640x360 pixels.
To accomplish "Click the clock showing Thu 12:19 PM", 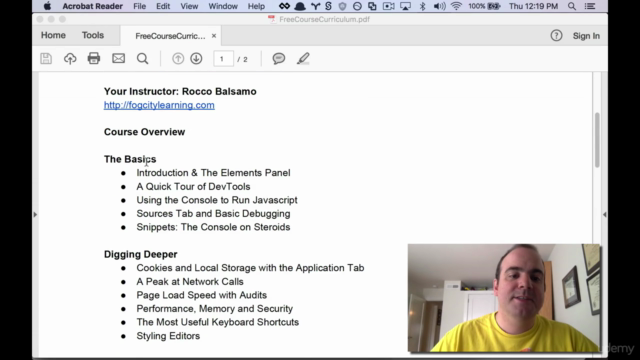I will pyautogui.click(x=533, y=6).
